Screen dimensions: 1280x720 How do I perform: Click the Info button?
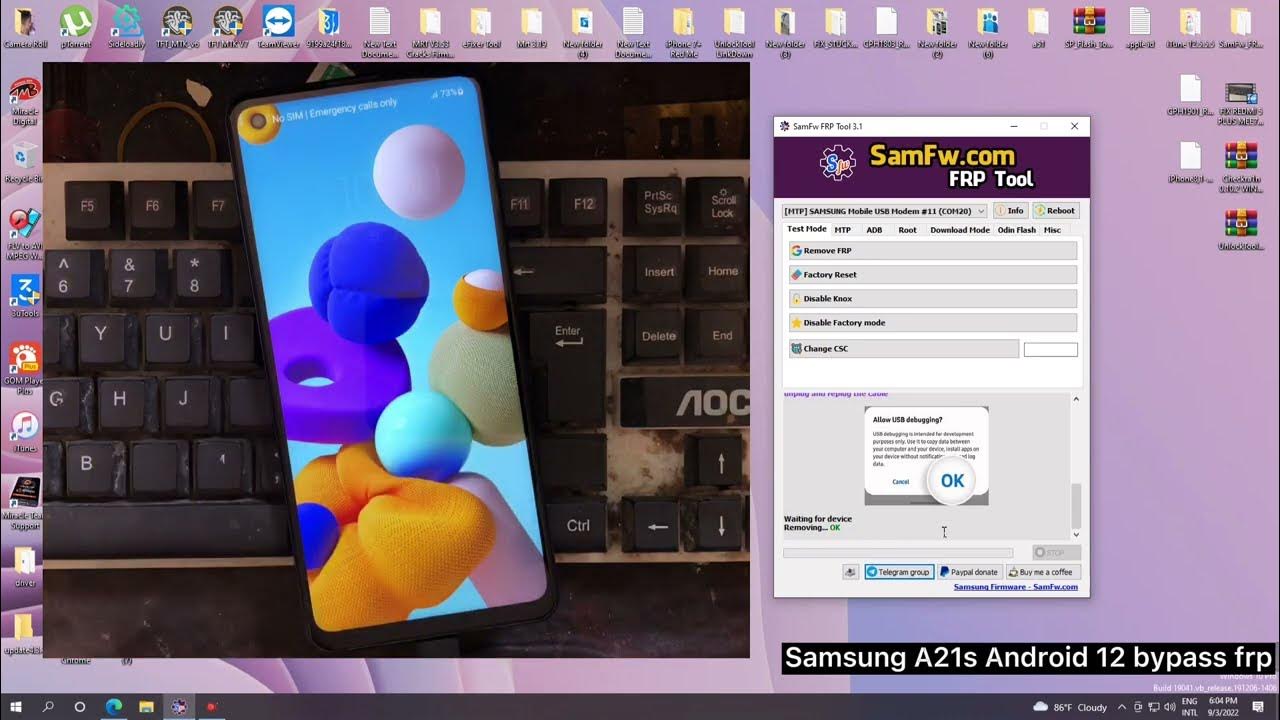click(1010, 211)
